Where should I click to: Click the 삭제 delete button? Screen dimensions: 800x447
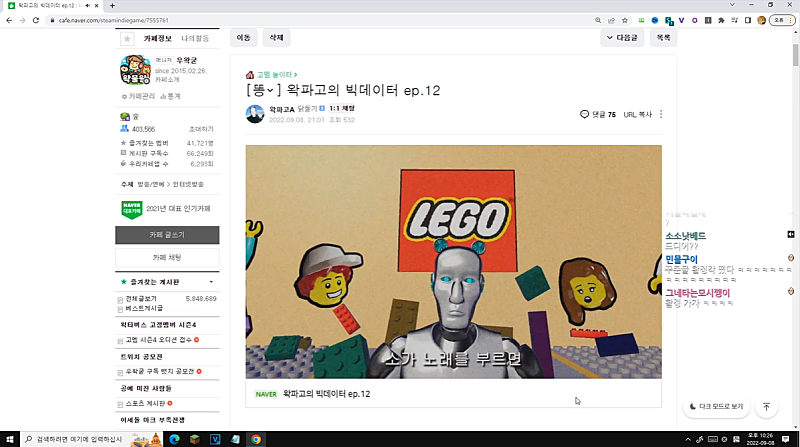(x=276, y=37)
